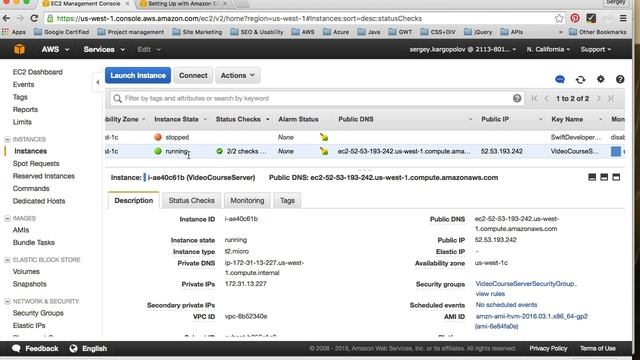
Task: Open the Chrome hamburger menu
Action: point(623,18)
